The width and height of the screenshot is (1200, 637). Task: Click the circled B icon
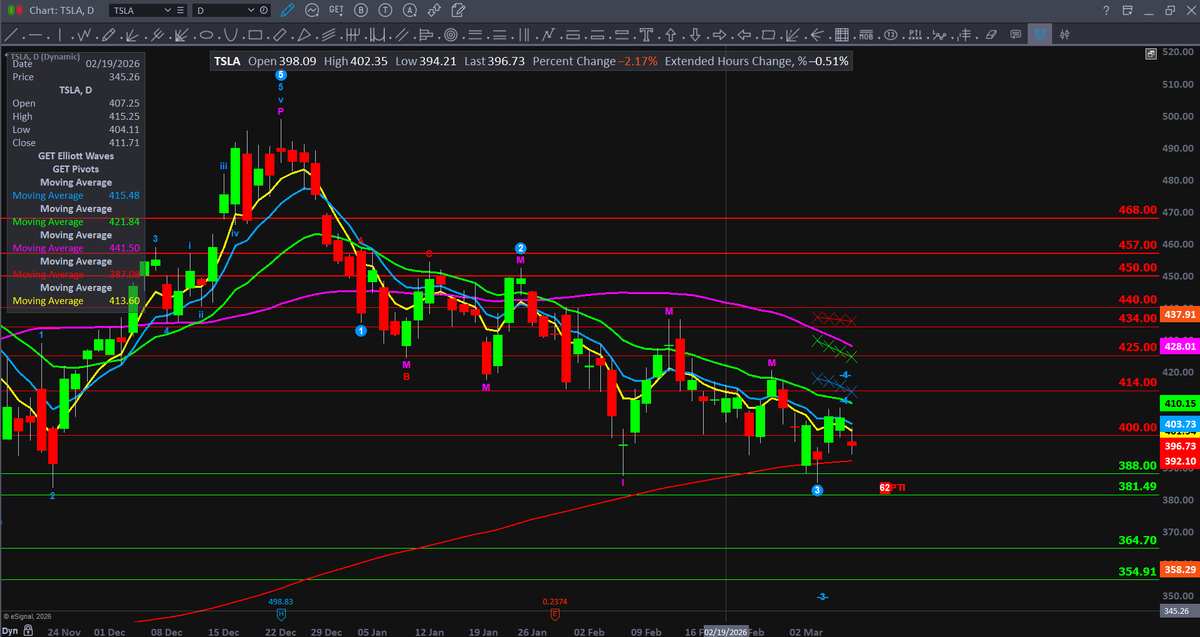click(360, 10)
